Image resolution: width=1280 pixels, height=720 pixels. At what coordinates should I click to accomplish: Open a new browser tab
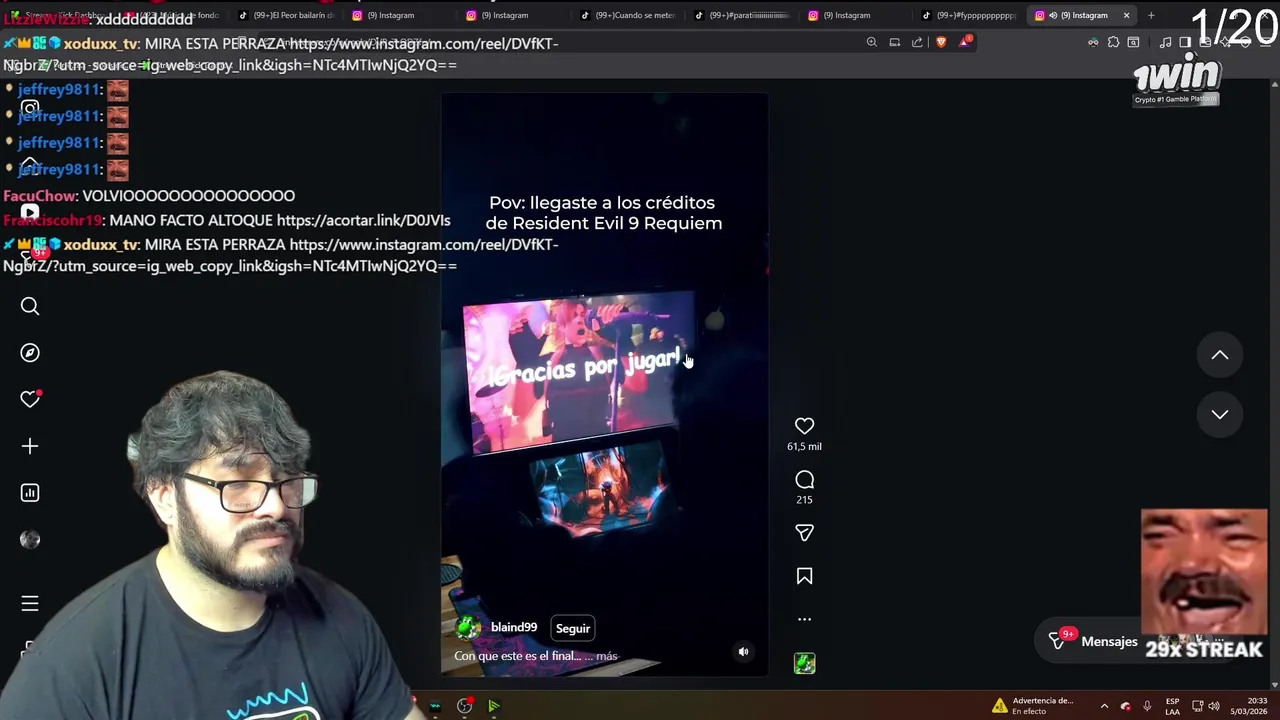[1151, 15]
